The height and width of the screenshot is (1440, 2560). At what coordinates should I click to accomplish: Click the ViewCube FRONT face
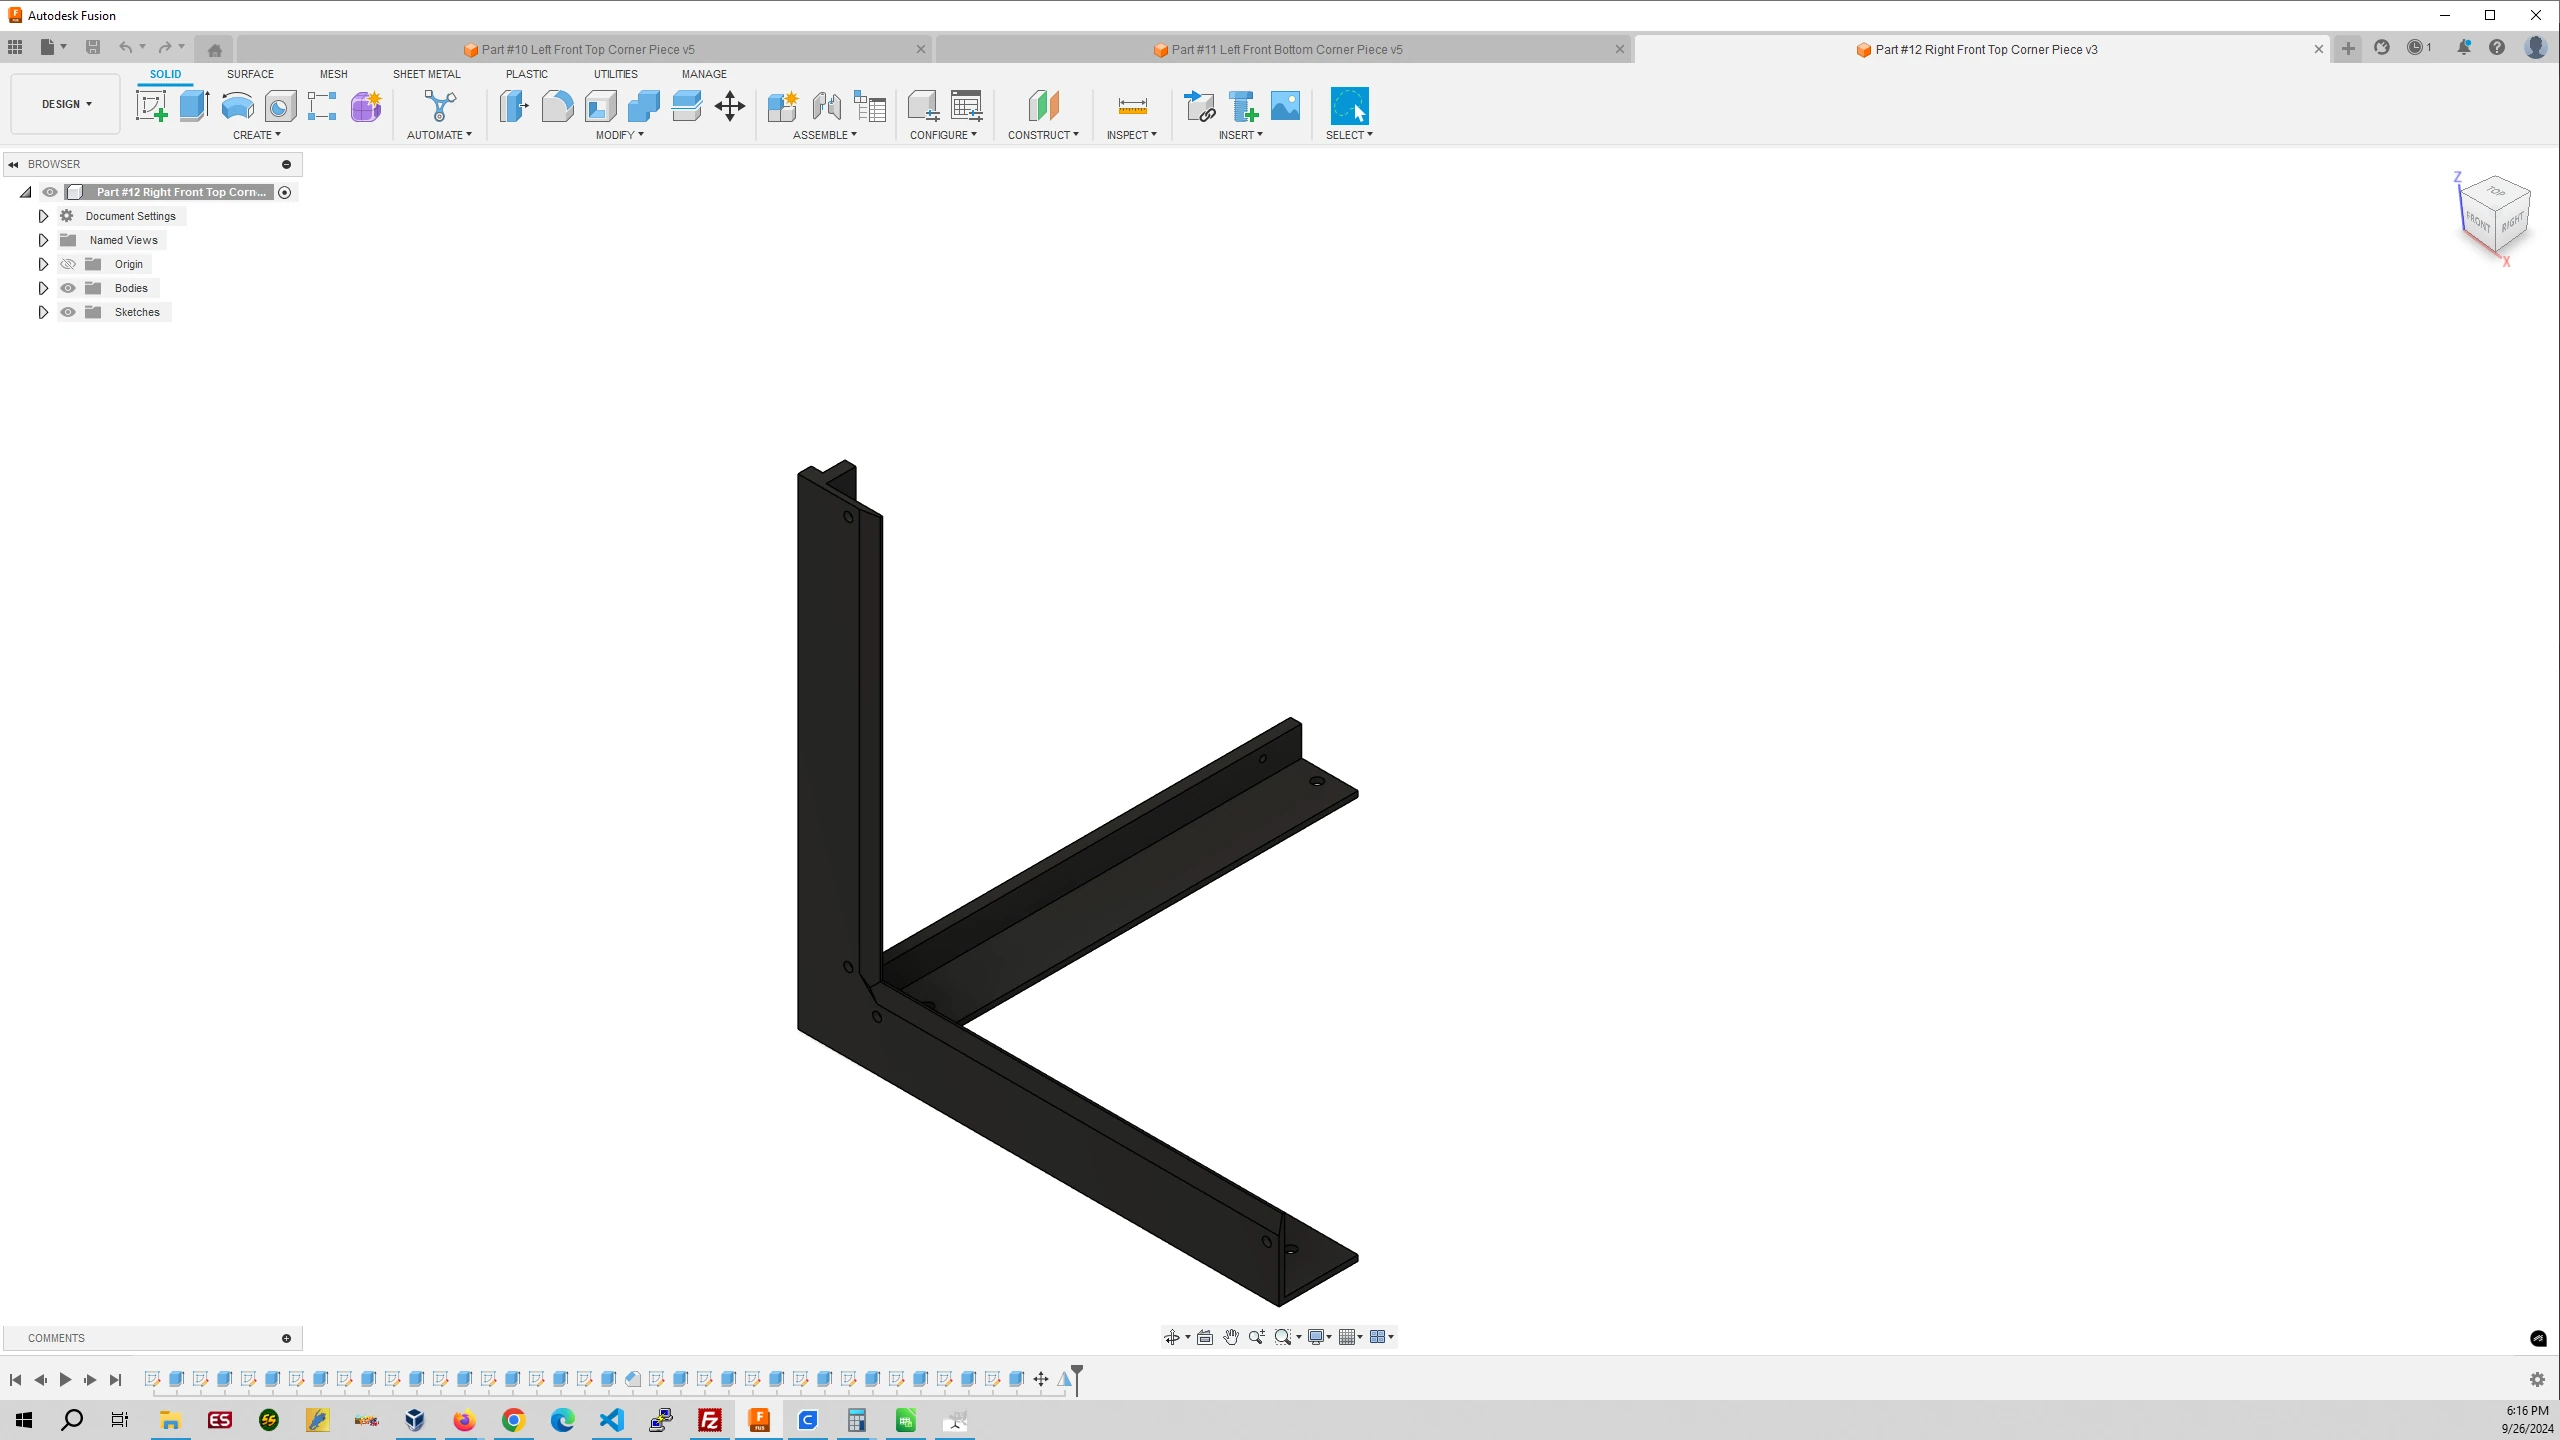(2476, 220)
